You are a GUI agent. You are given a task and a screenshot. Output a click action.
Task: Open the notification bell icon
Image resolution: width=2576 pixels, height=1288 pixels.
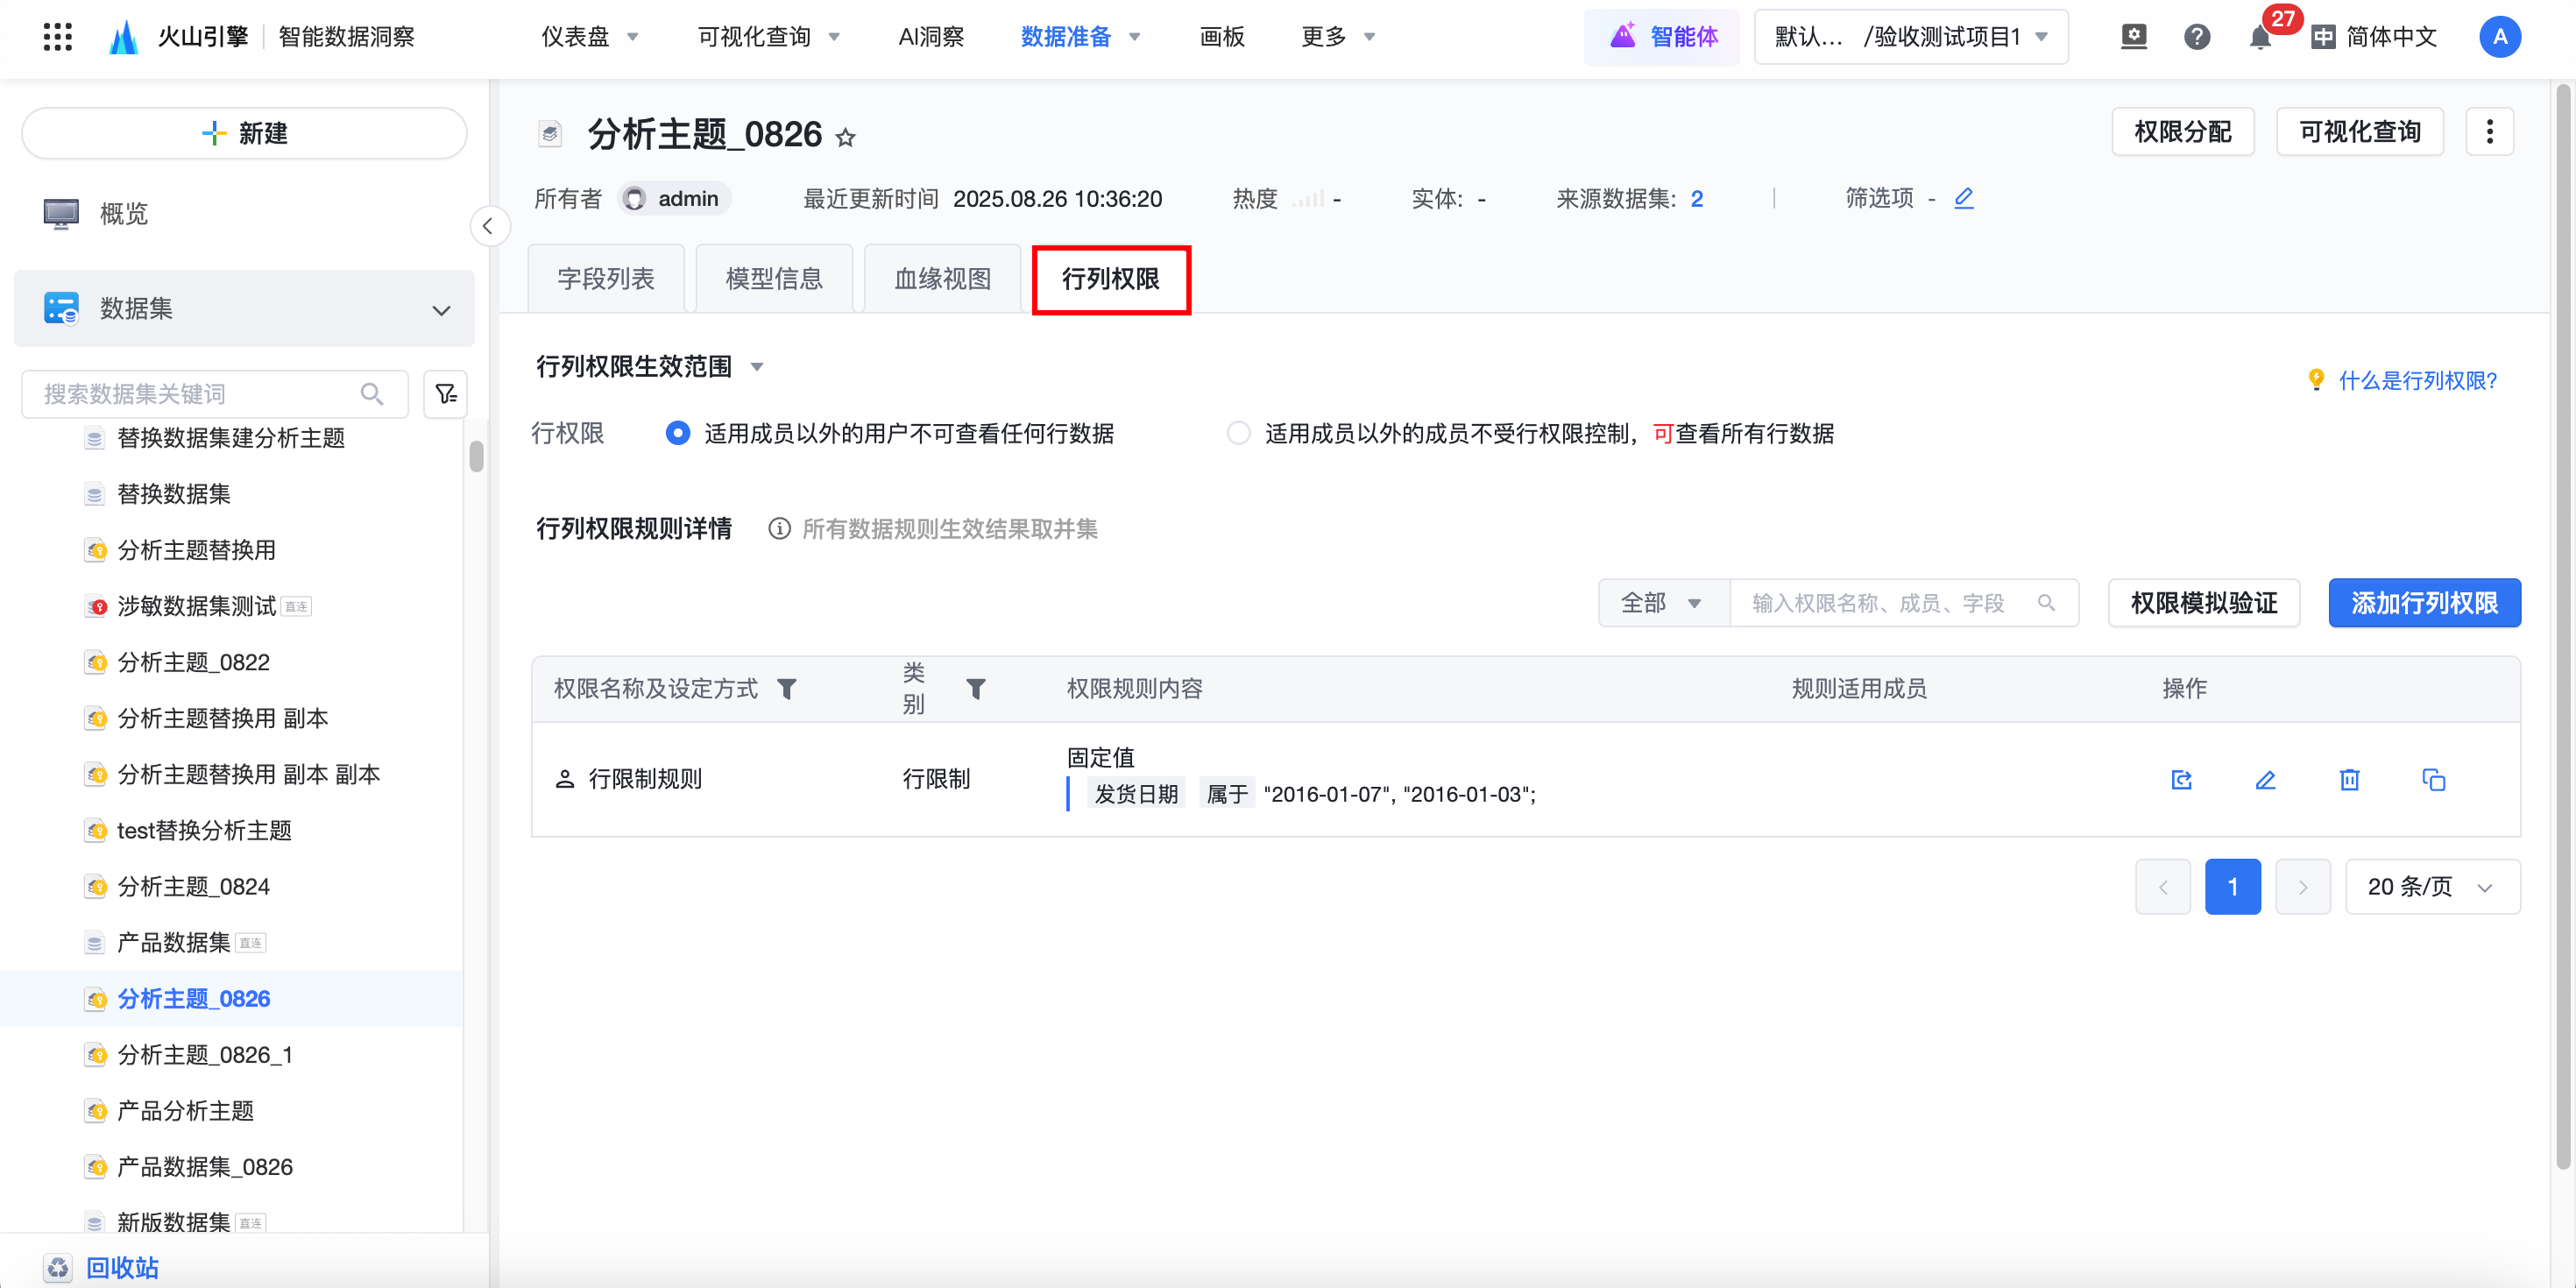coord(2259,38)
